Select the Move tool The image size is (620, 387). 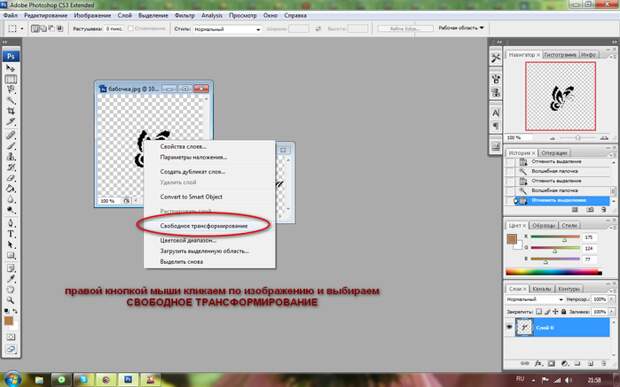click(10, 68)
